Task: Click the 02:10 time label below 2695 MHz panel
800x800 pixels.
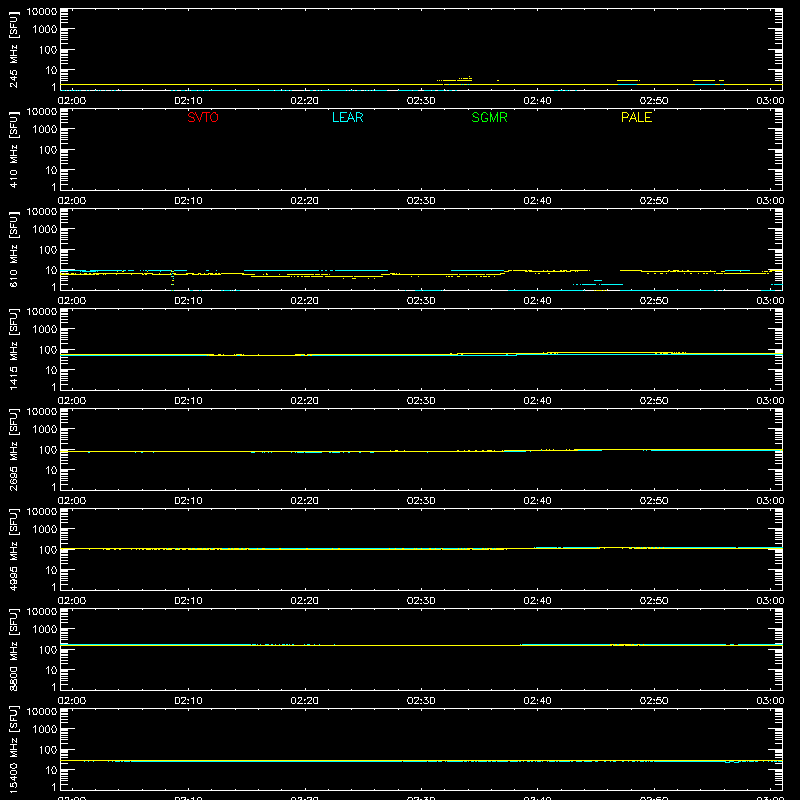Action: [x=188, y=501]
